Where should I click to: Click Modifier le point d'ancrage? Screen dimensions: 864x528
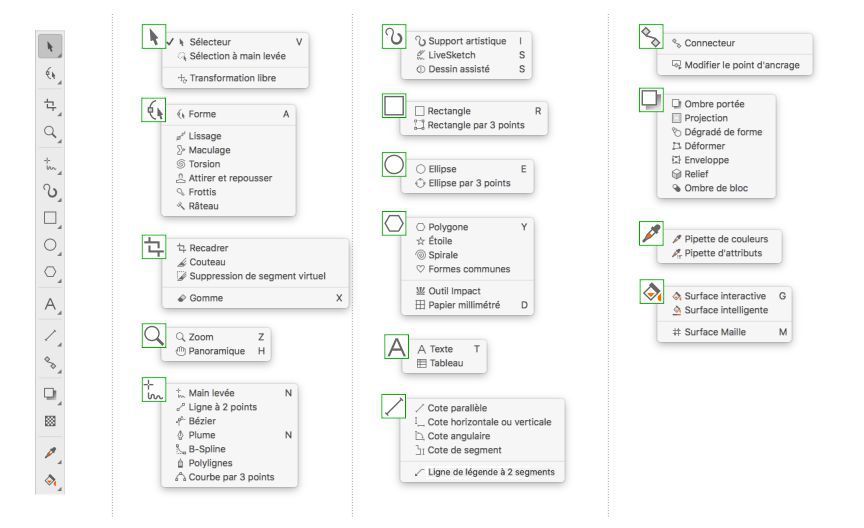coord(740,65)
